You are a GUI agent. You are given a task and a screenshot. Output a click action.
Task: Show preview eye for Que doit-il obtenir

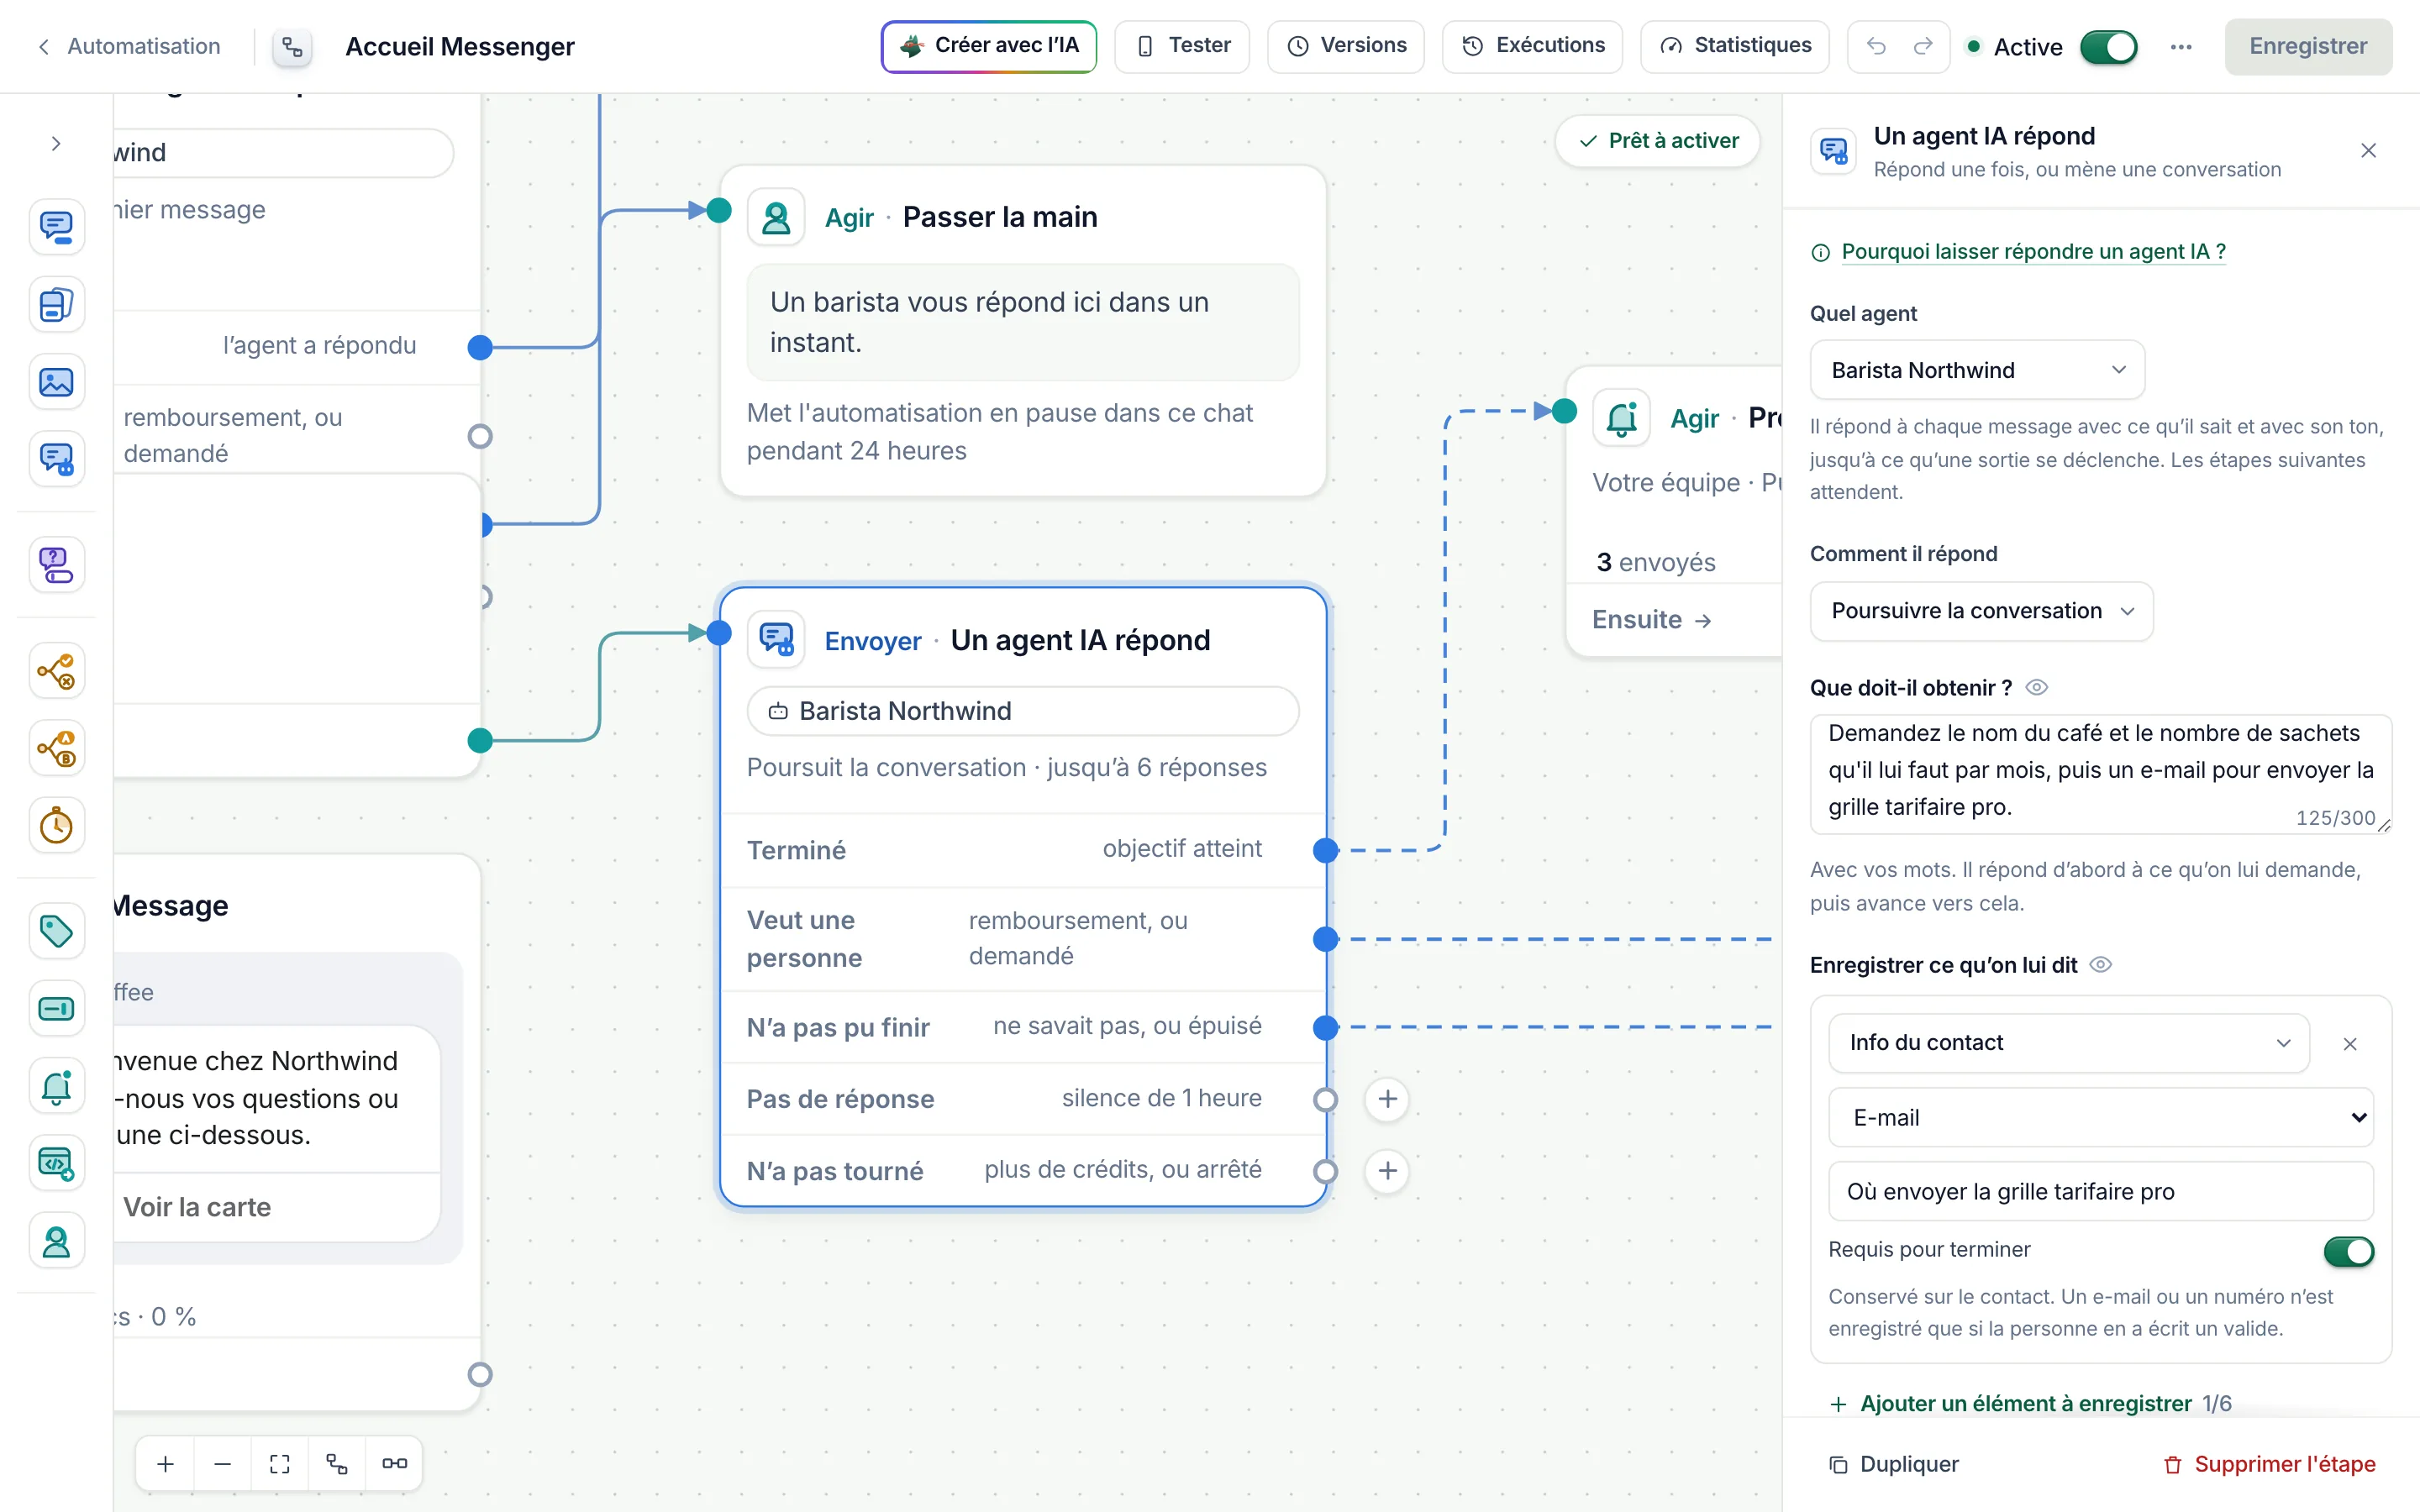pyautogui.click(x=2037, y=688)
